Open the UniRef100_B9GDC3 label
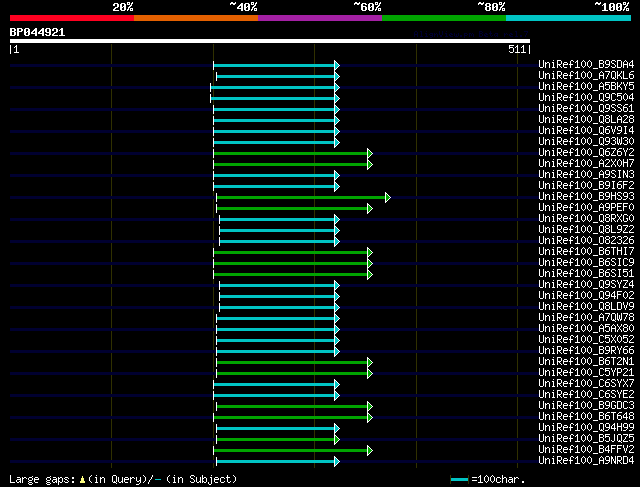Image resolution: width=640 pixels, height=487 pixels. [x=586, y=406]
